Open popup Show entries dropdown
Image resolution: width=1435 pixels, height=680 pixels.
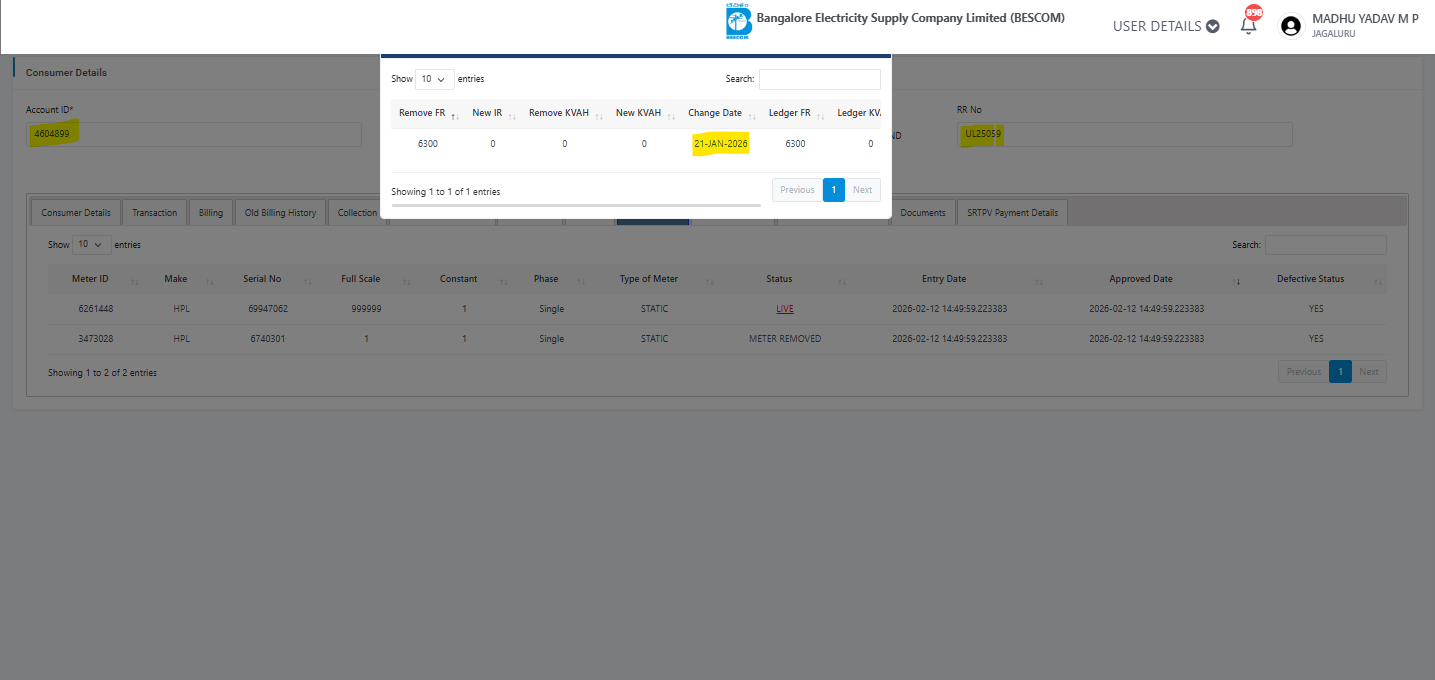coord(435,79)
